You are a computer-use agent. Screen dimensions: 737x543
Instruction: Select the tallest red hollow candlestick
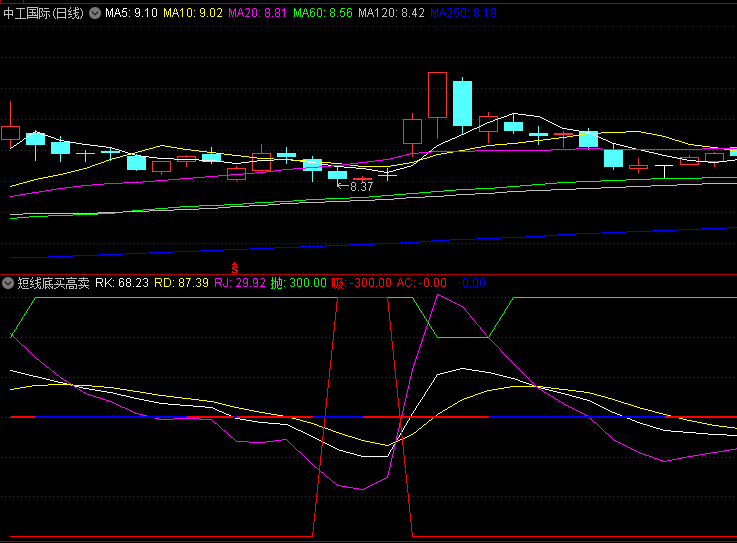pyautogui.click(x=436, y=95)
